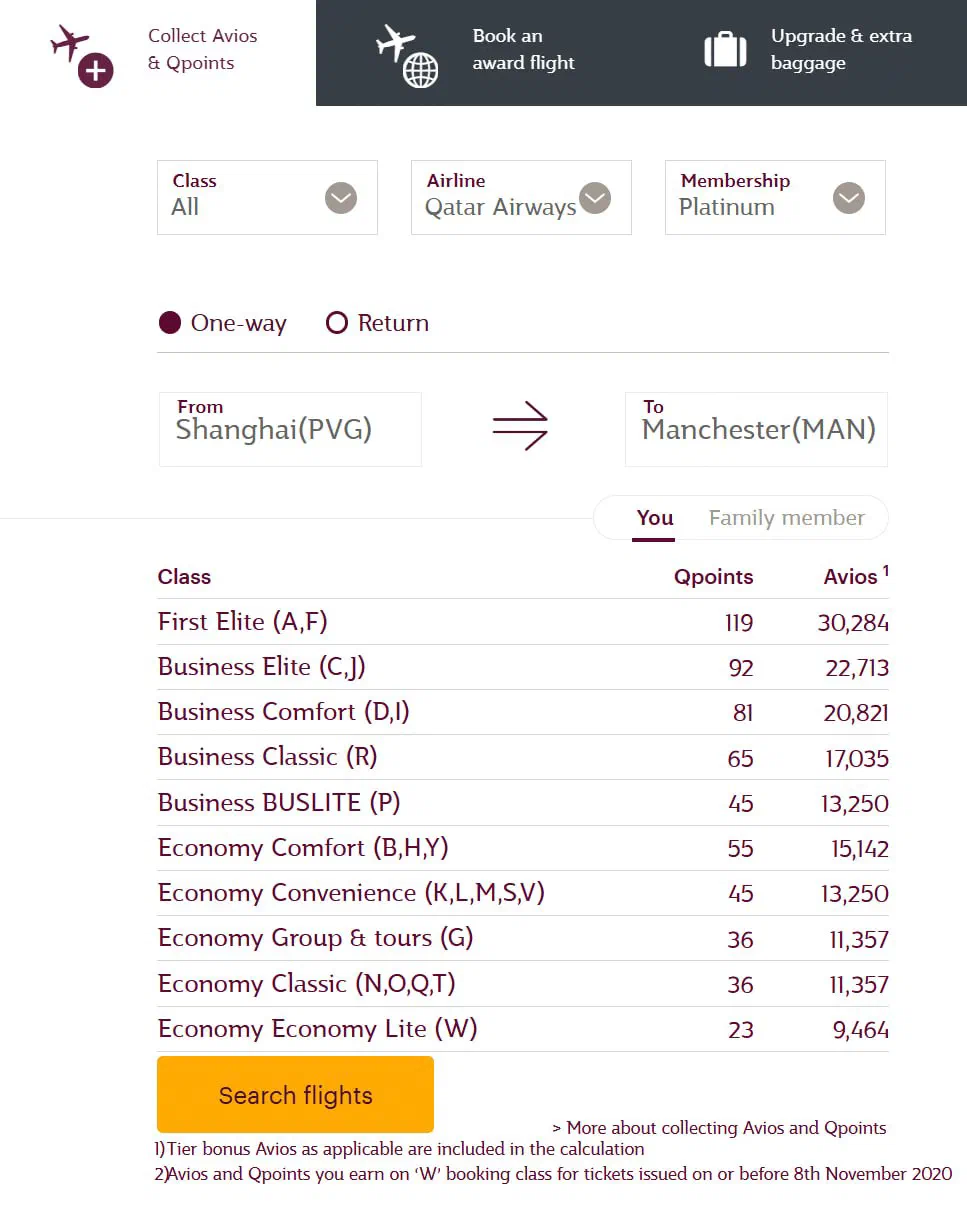Open More about collecting Avios and Qpoints link
The image size is (967, 1213).
click(x=719, y=1128)
